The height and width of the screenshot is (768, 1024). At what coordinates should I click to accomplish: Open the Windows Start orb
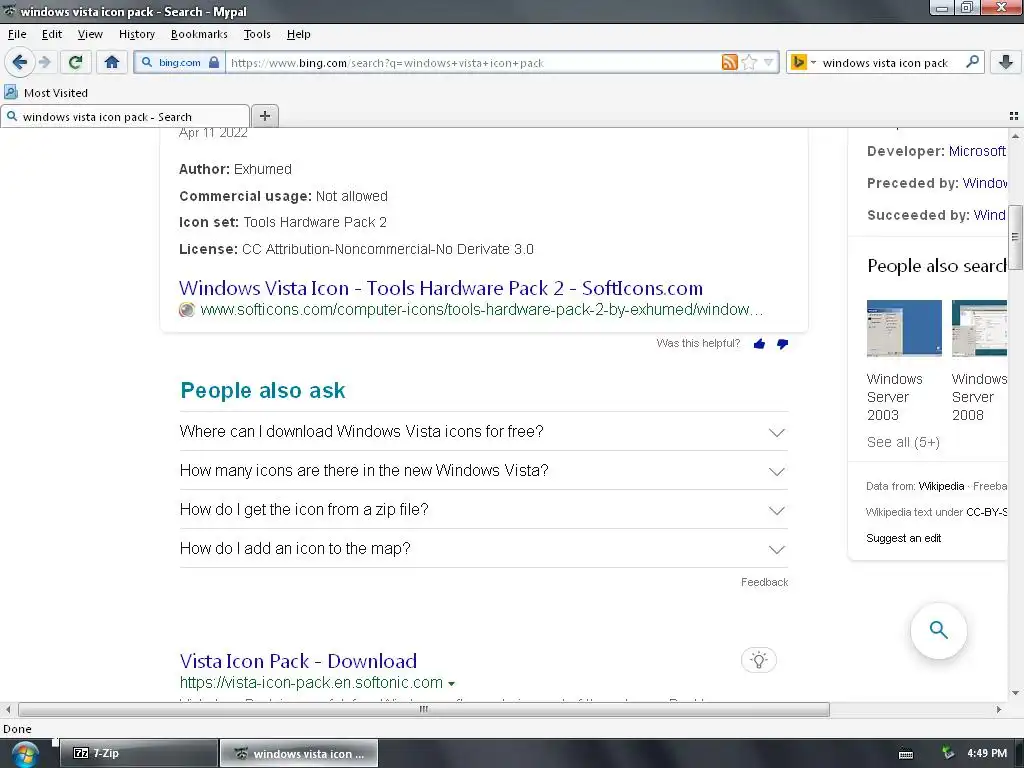tap(25, 754)
